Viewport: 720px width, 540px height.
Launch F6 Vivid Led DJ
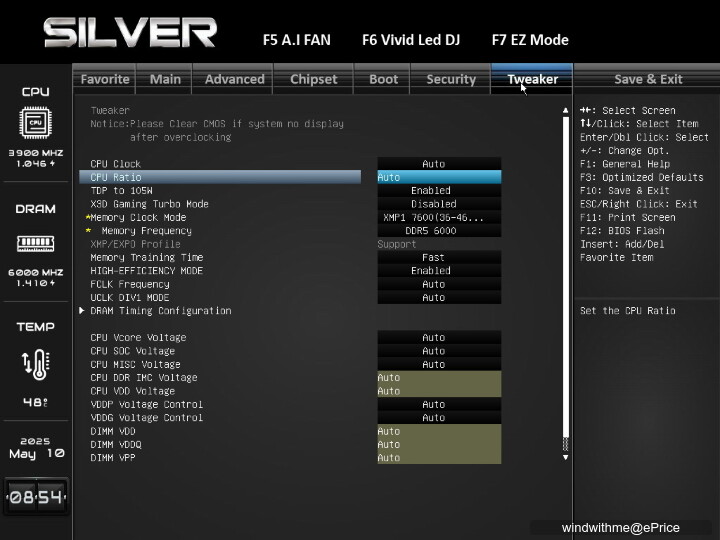411,40
